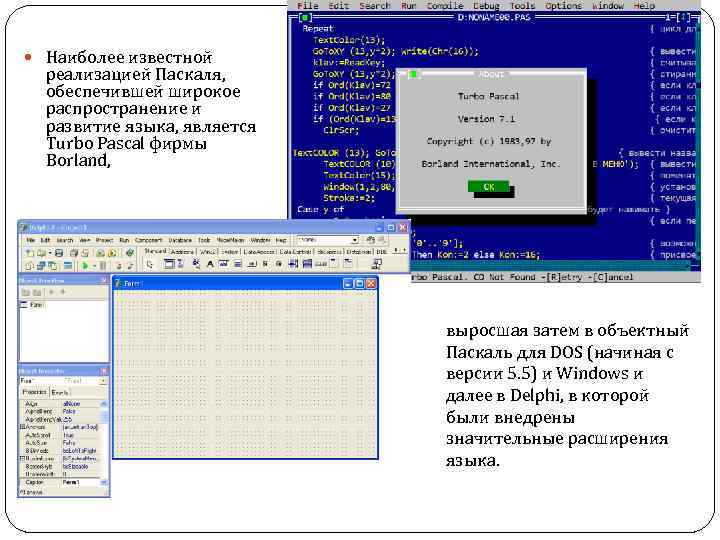720x540 pixels.
Task: Click the New Form icon in Delphi
Action: pos(68,265)
